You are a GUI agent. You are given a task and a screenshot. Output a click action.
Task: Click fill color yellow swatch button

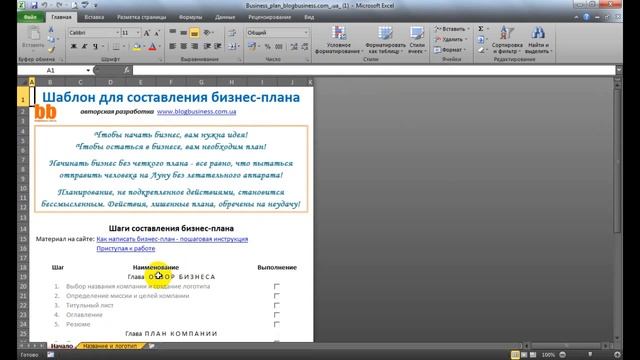[x=136, y=47]
